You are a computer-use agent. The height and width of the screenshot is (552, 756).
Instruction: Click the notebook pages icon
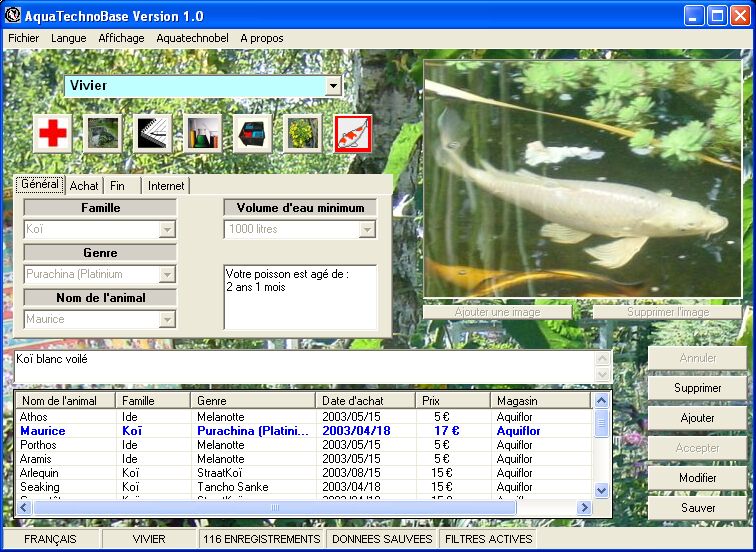pyautogui.click(x=152, y=133)
